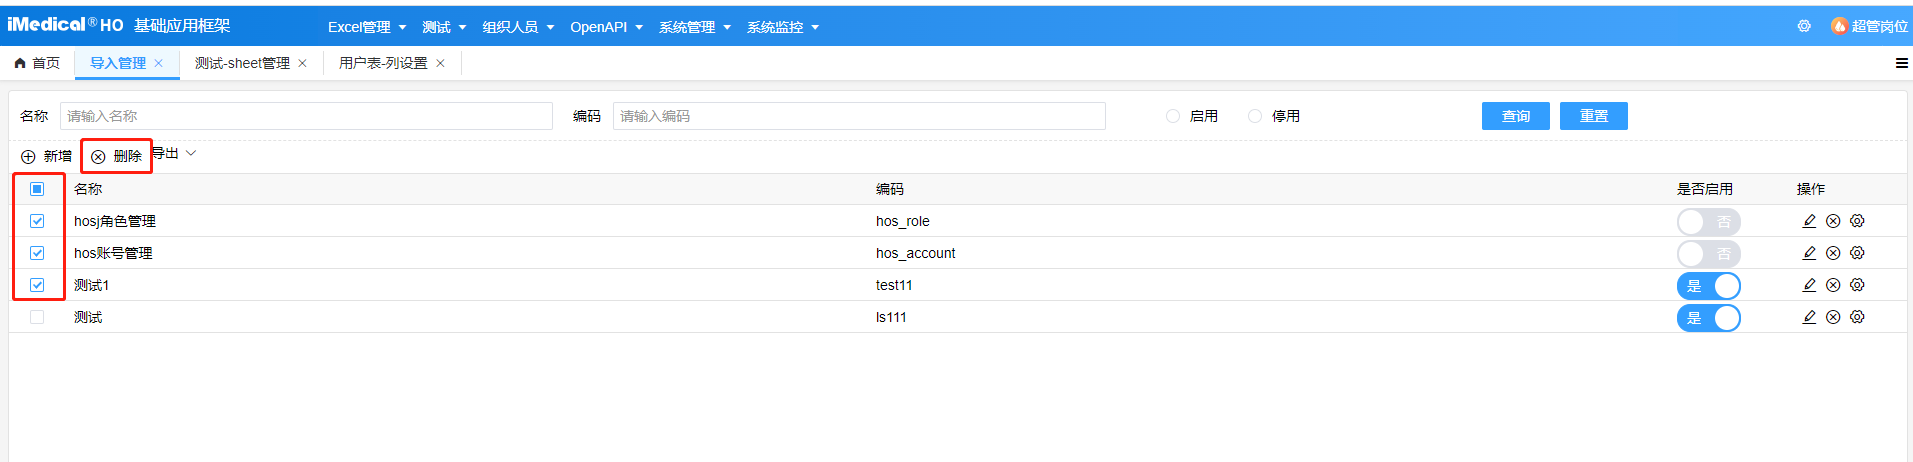Delete the hos账号管理 row via circle-x icon
This screenshot has height=462, width=1913.
1833,253
